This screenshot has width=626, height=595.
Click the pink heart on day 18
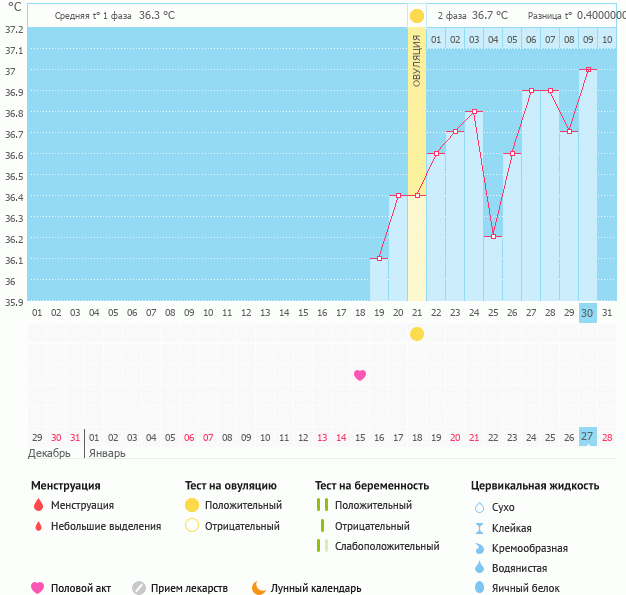point(360,375)
